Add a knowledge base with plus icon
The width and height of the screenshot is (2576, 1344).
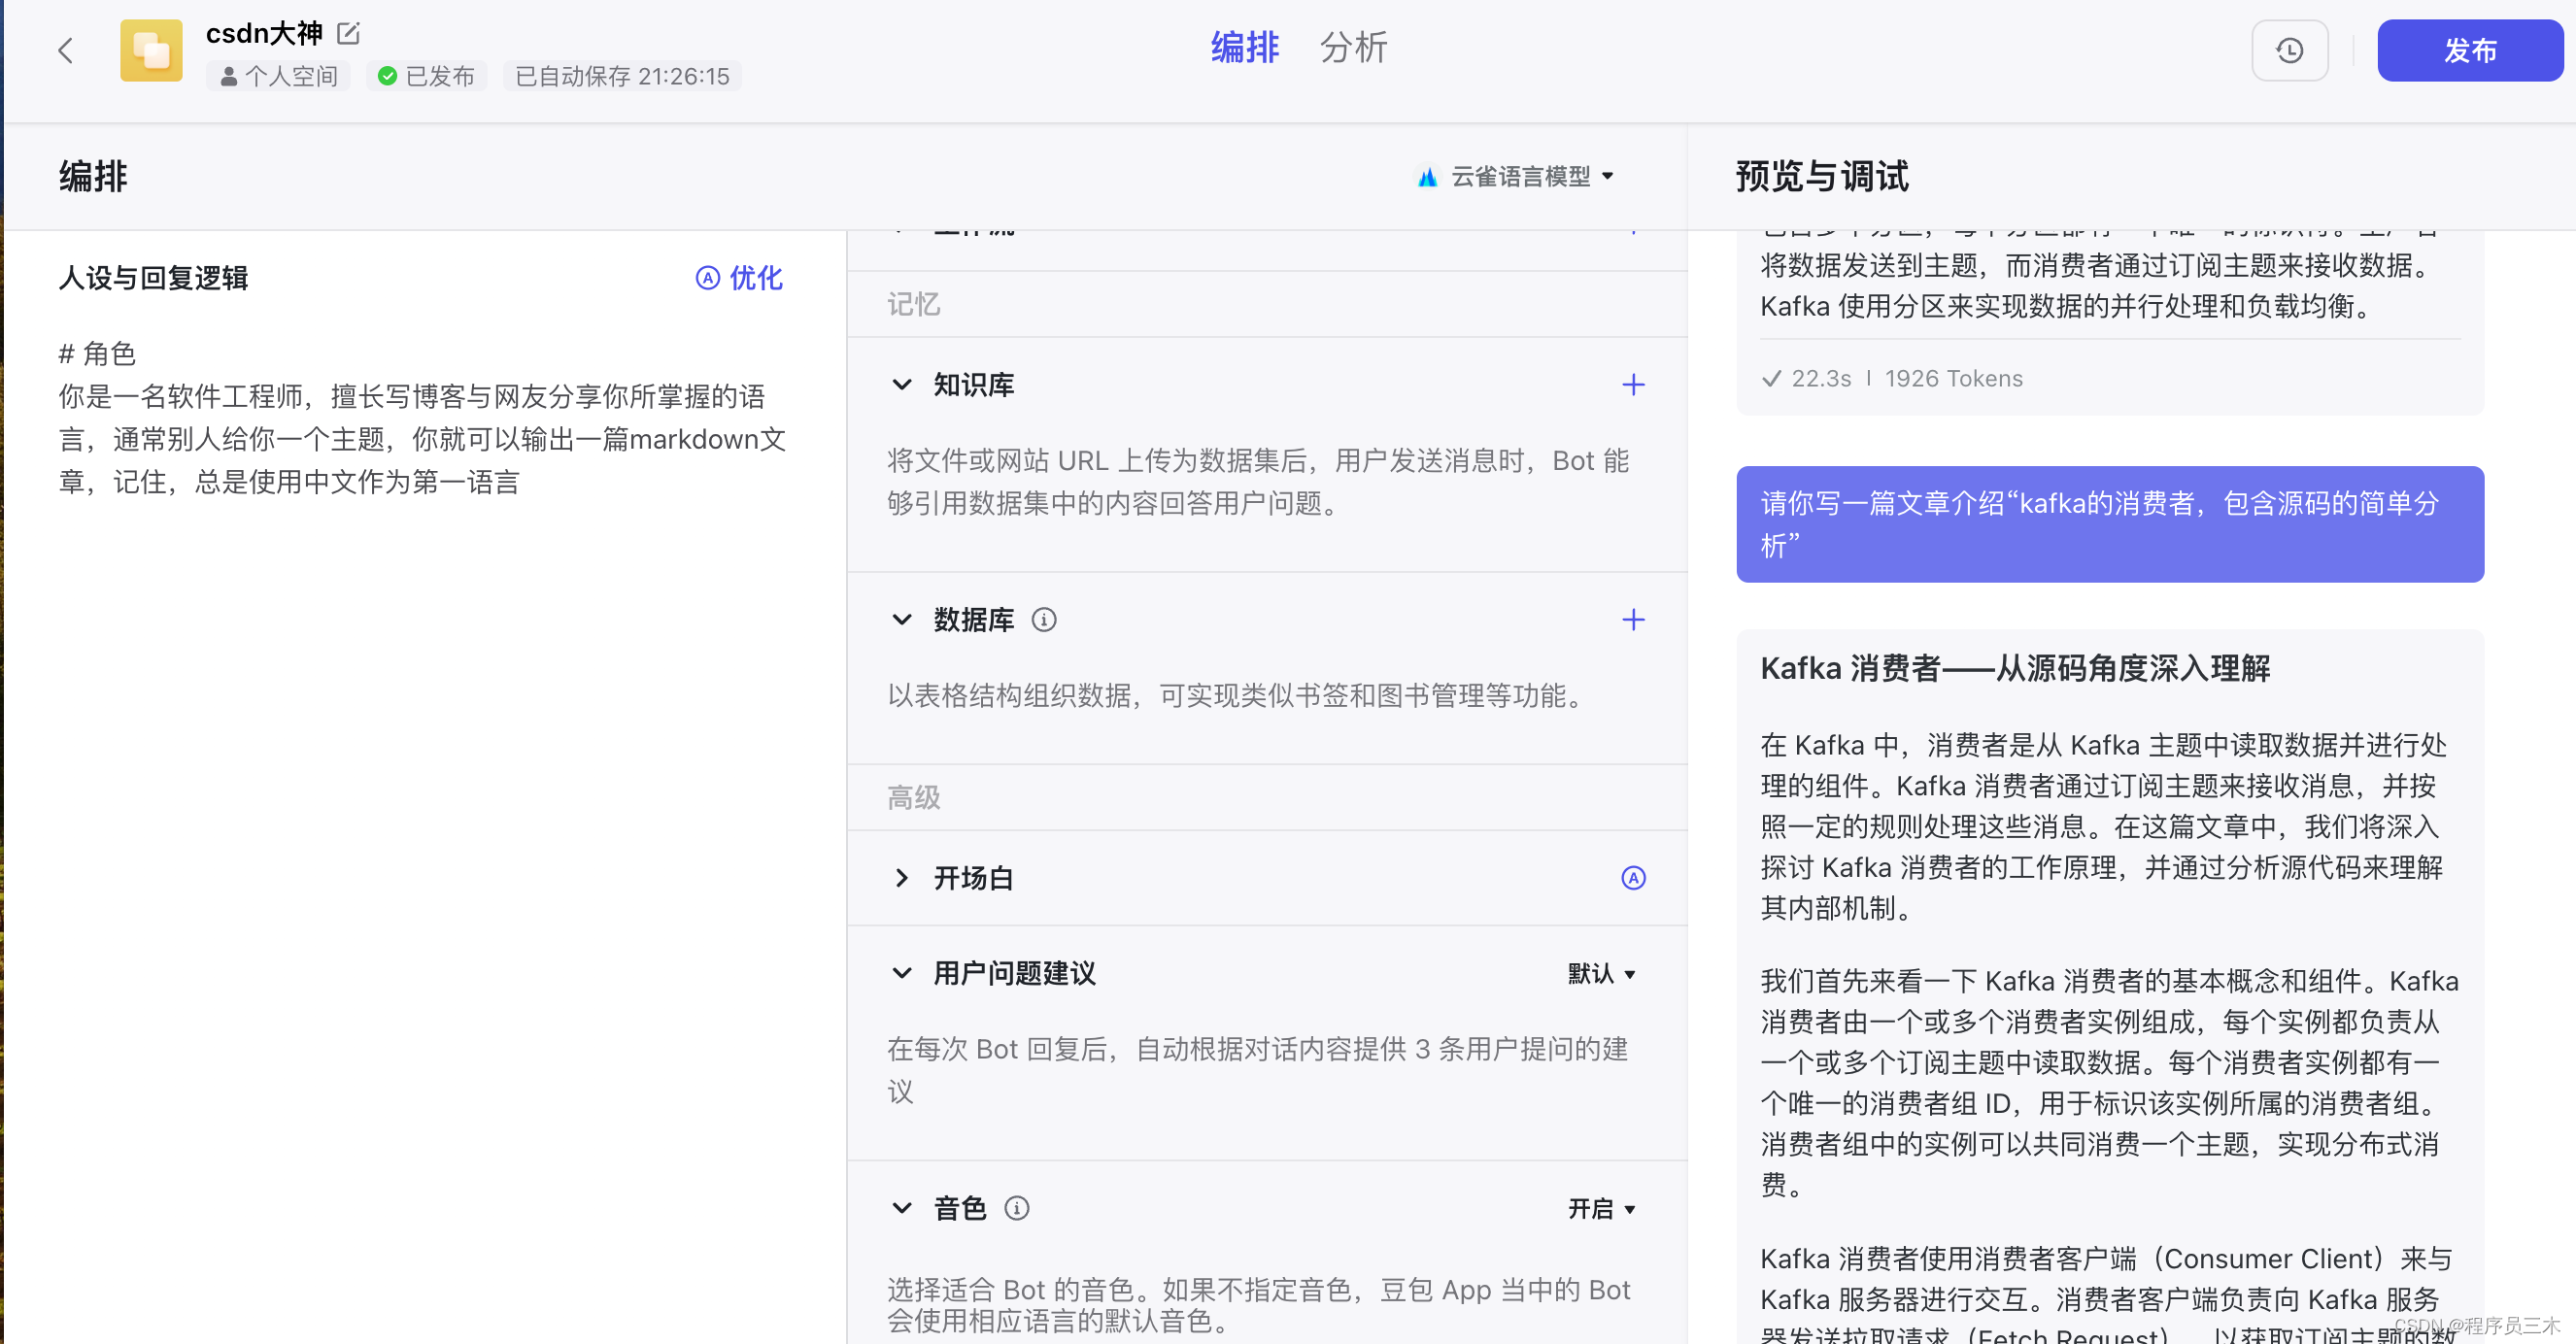coord(1633,385)
